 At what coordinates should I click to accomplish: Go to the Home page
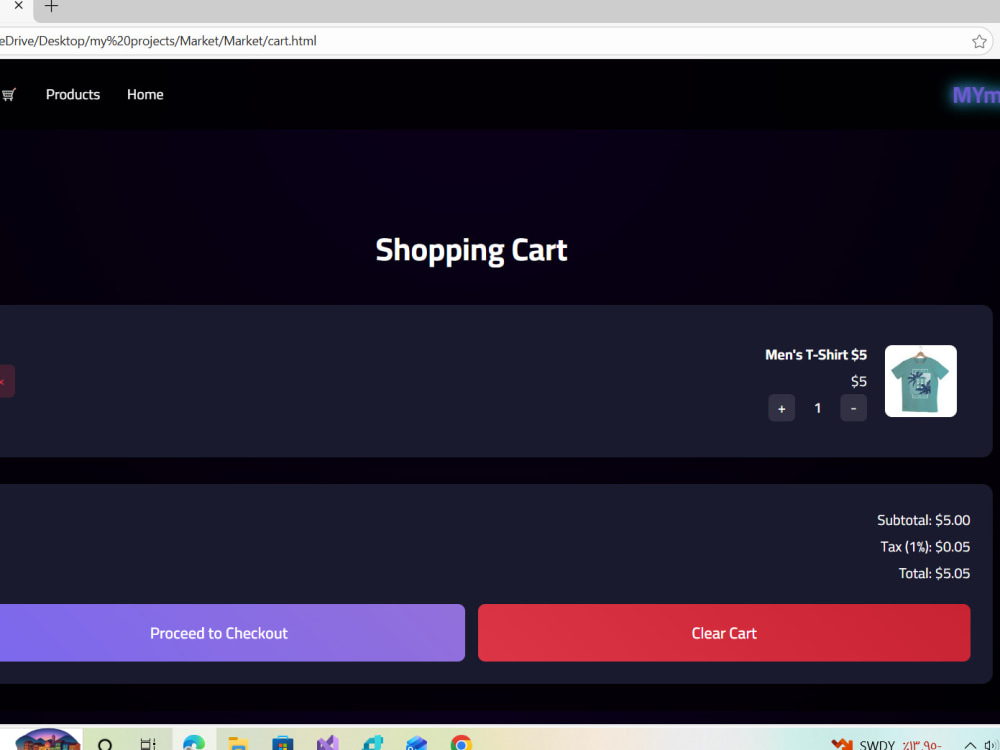click(145, 94)
